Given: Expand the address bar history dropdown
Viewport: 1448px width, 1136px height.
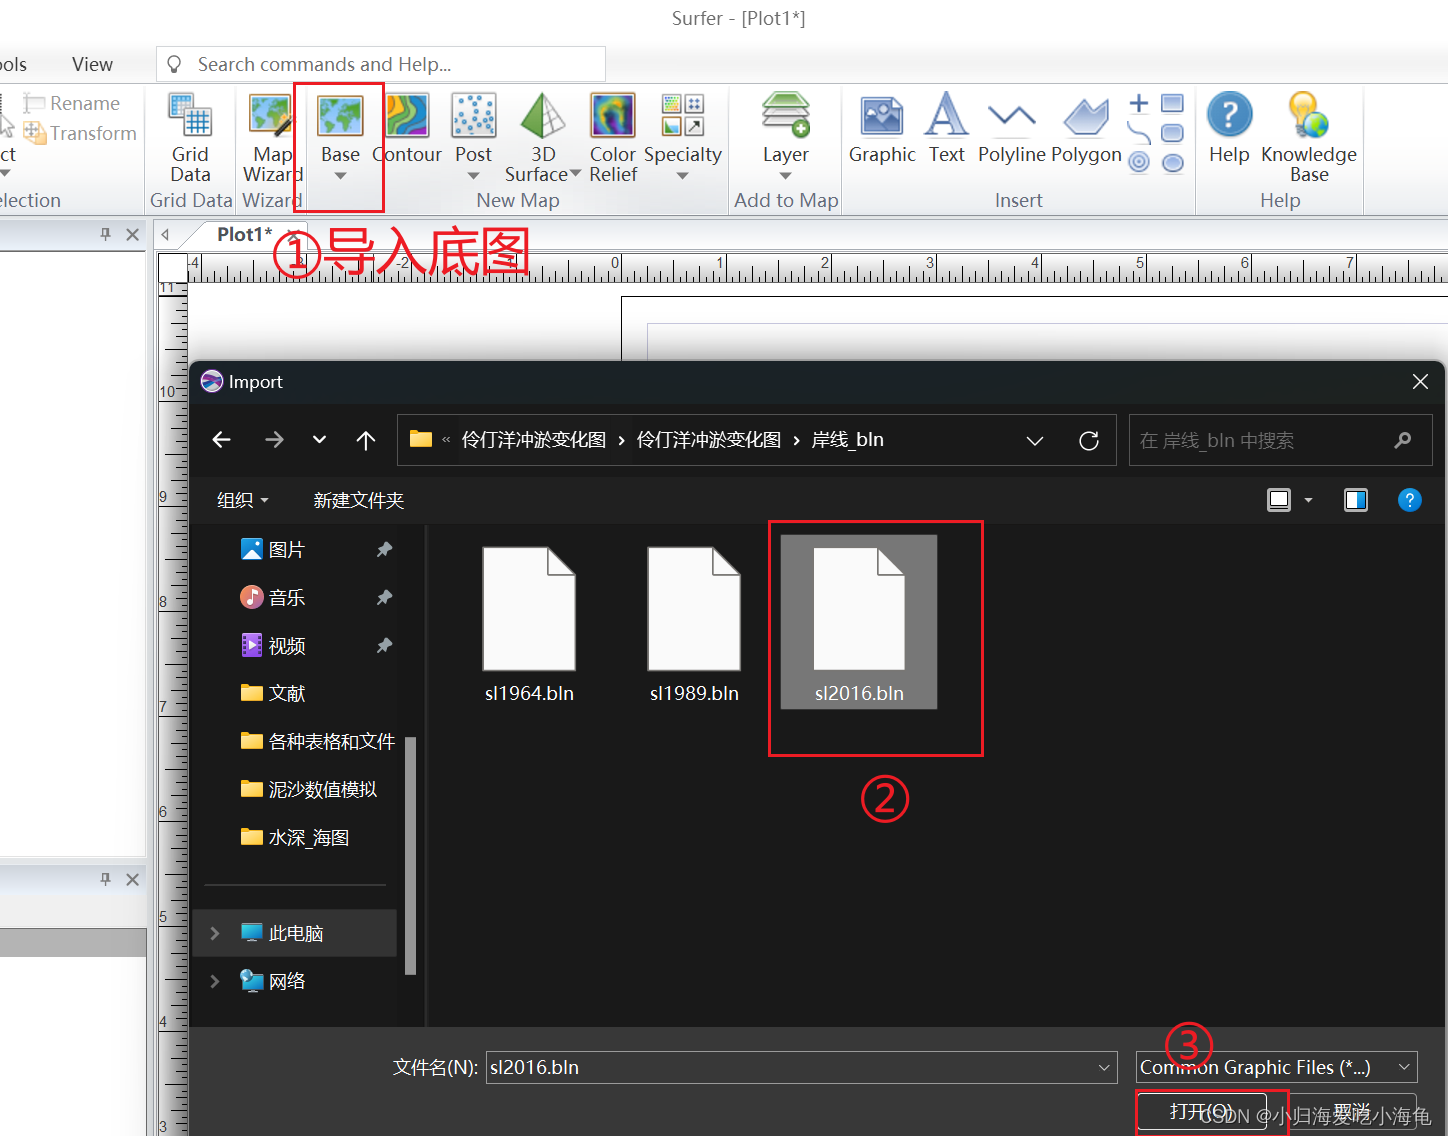Looking at the screenshot, I should pos(1035,441).
